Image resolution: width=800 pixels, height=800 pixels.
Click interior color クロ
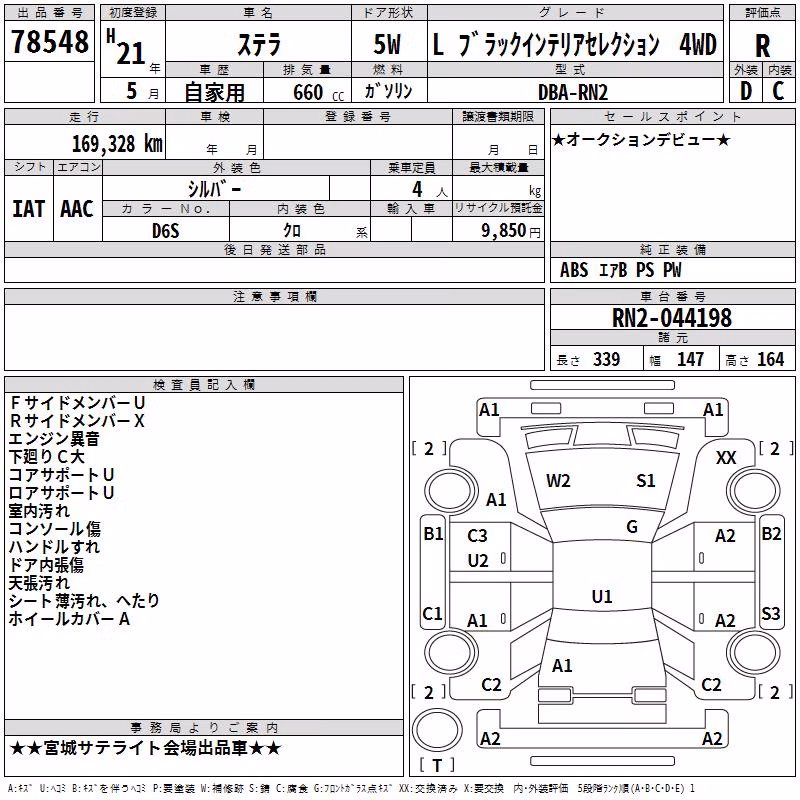click(292, 231)
